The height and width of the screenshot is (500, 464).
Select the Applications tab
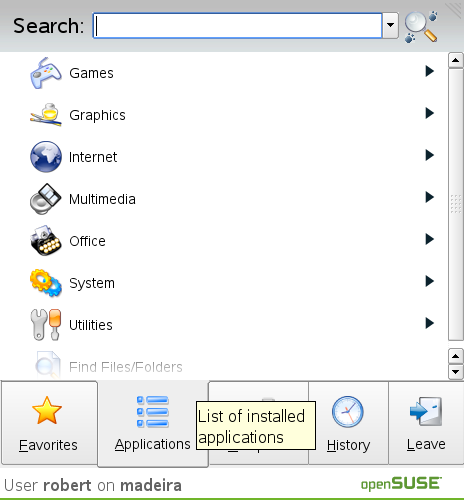coord(153,423)
